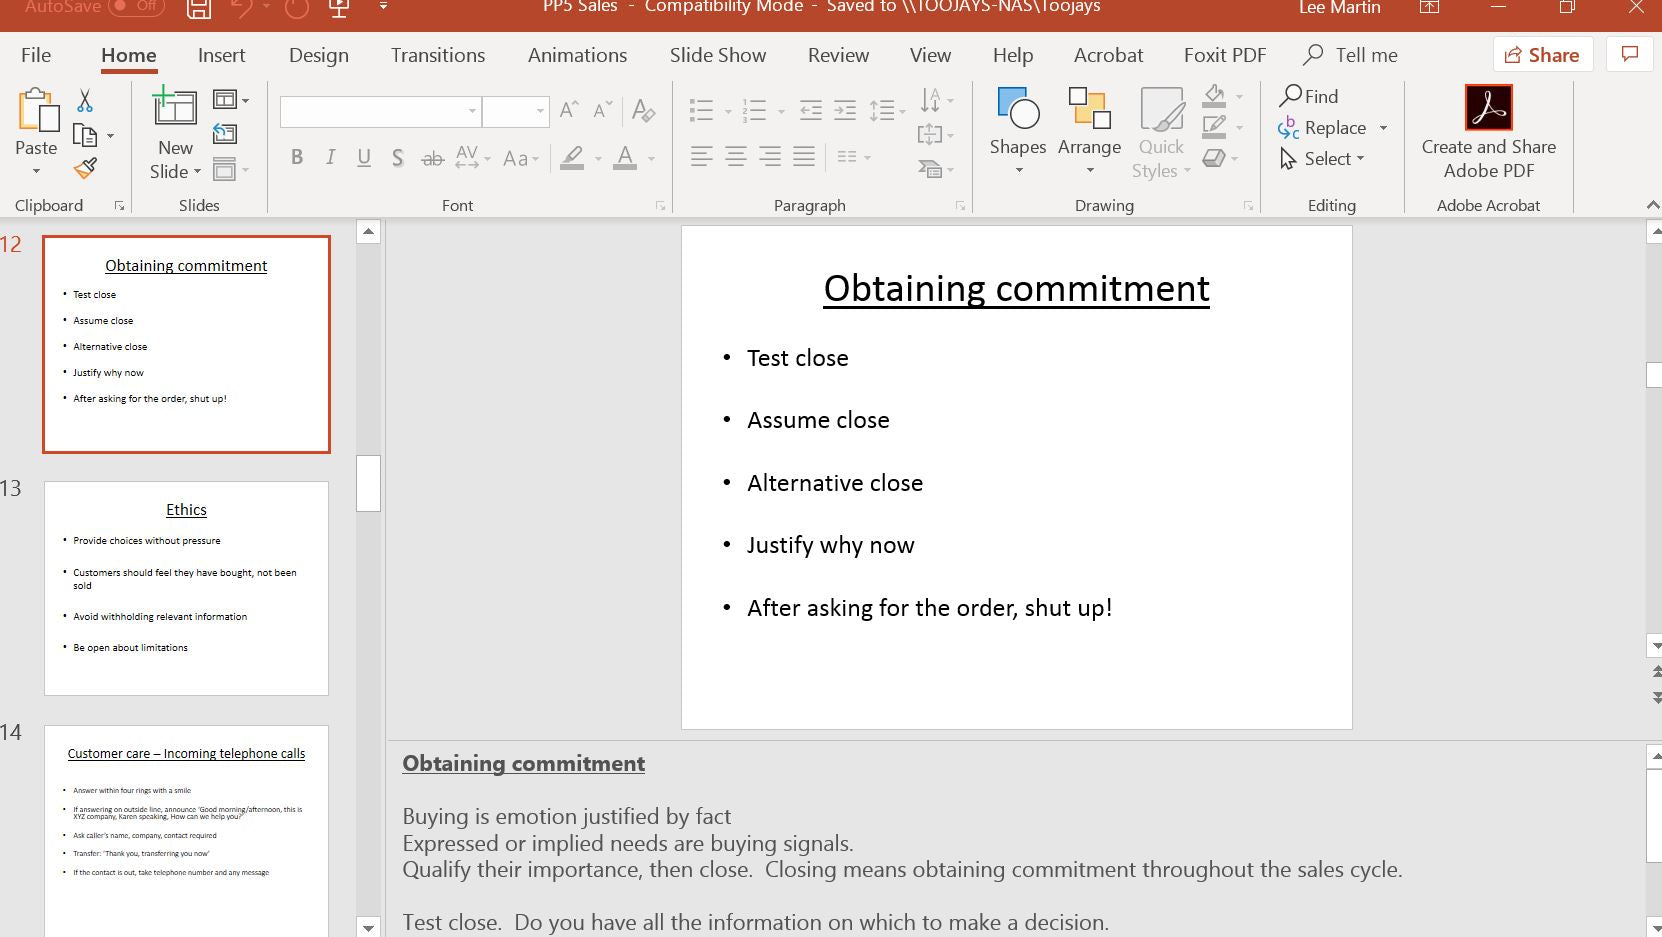
Task: Open the slide Layout dropdown
Action: tap(231, 100)
